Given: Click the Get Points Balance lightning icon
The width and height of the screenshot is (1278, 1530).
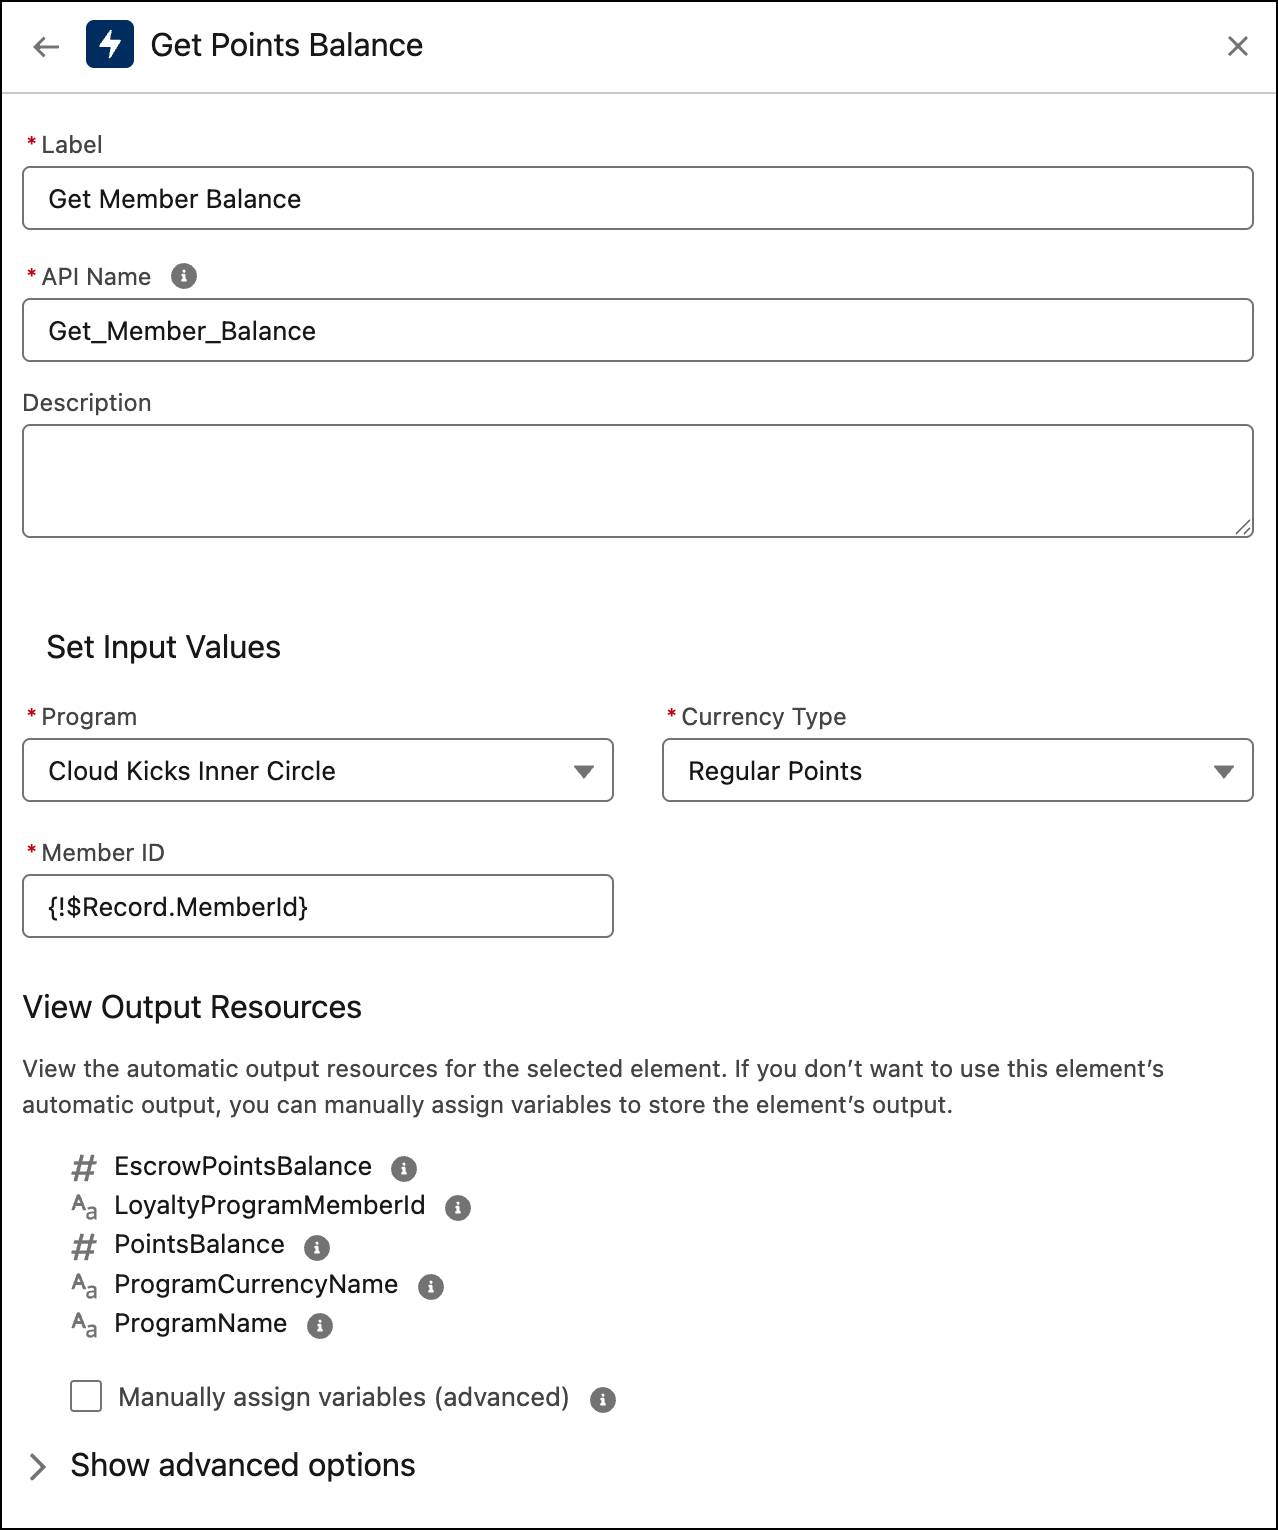Looking at the screenshot, I should point(110,45).
